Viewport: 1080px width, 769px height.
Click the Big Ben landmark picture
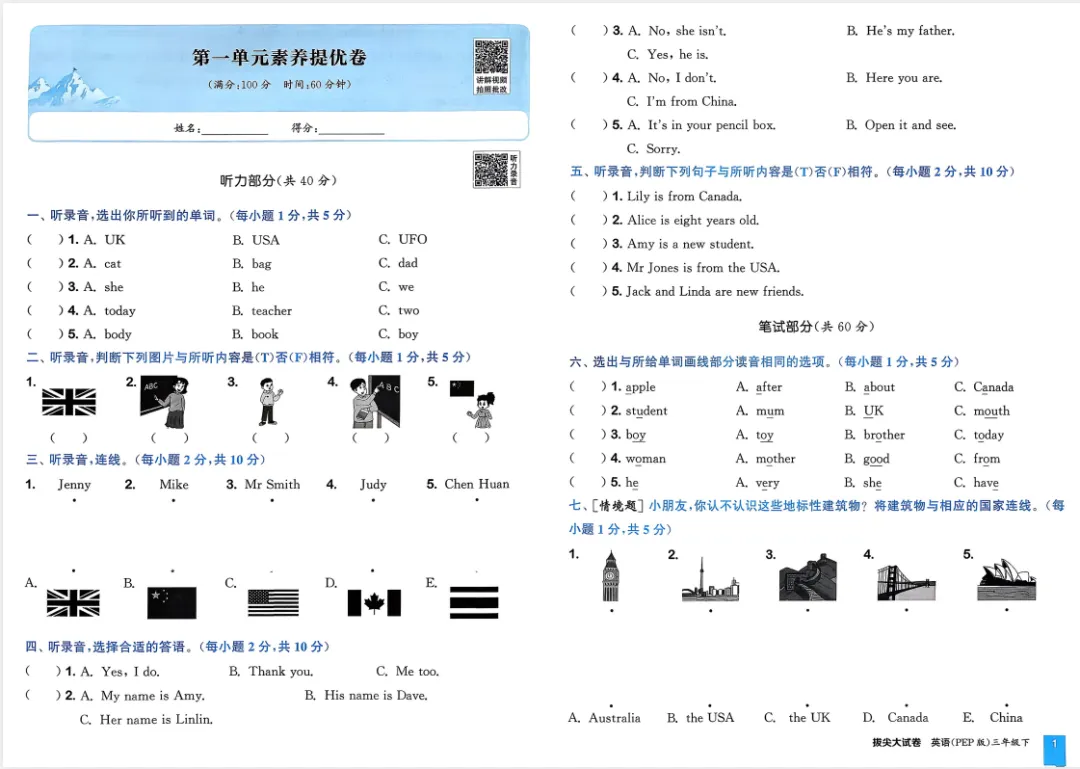pos(613,577)
